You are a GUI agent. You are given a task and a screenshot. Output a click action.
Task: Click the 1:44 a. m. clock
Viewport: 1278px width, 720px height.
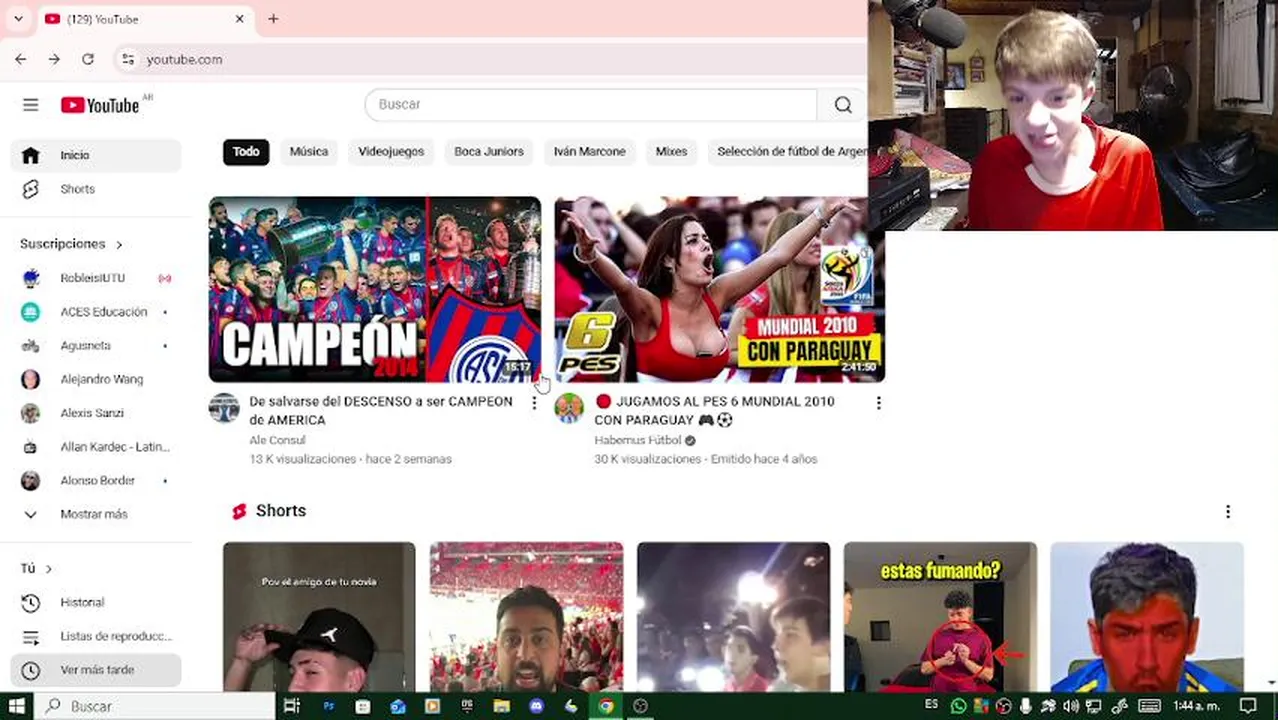(1197, 706)
